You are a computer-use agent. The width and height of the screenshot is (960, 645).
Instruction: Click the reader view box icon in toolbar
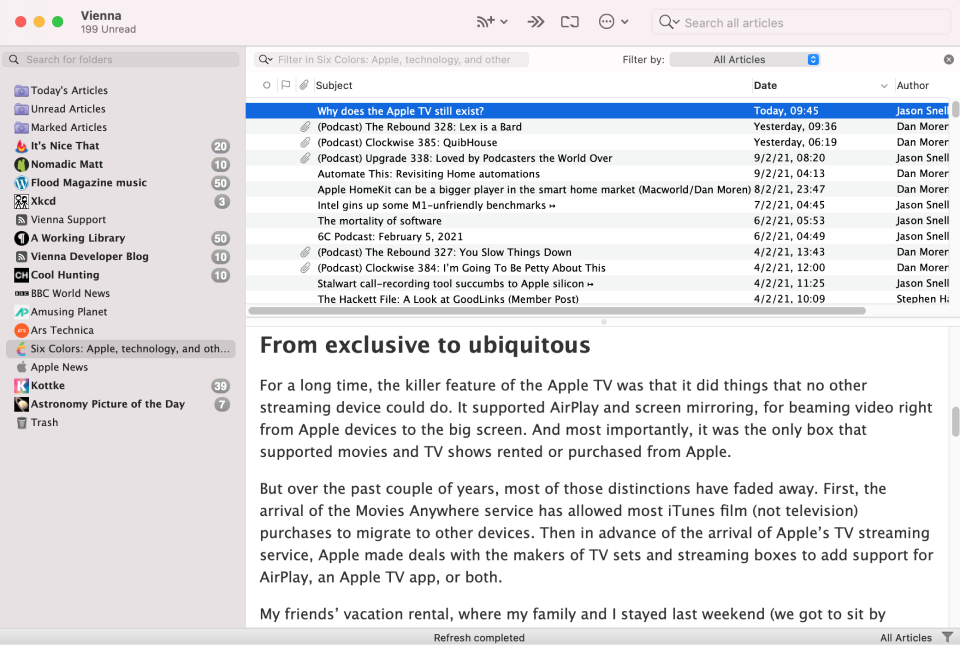click(570, 21)
